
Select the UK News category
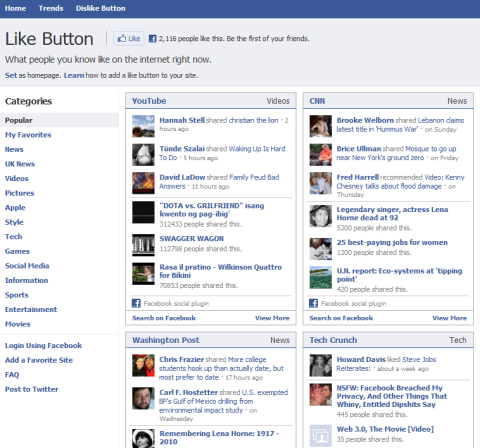pyautogui.click(x=20, y=164)
